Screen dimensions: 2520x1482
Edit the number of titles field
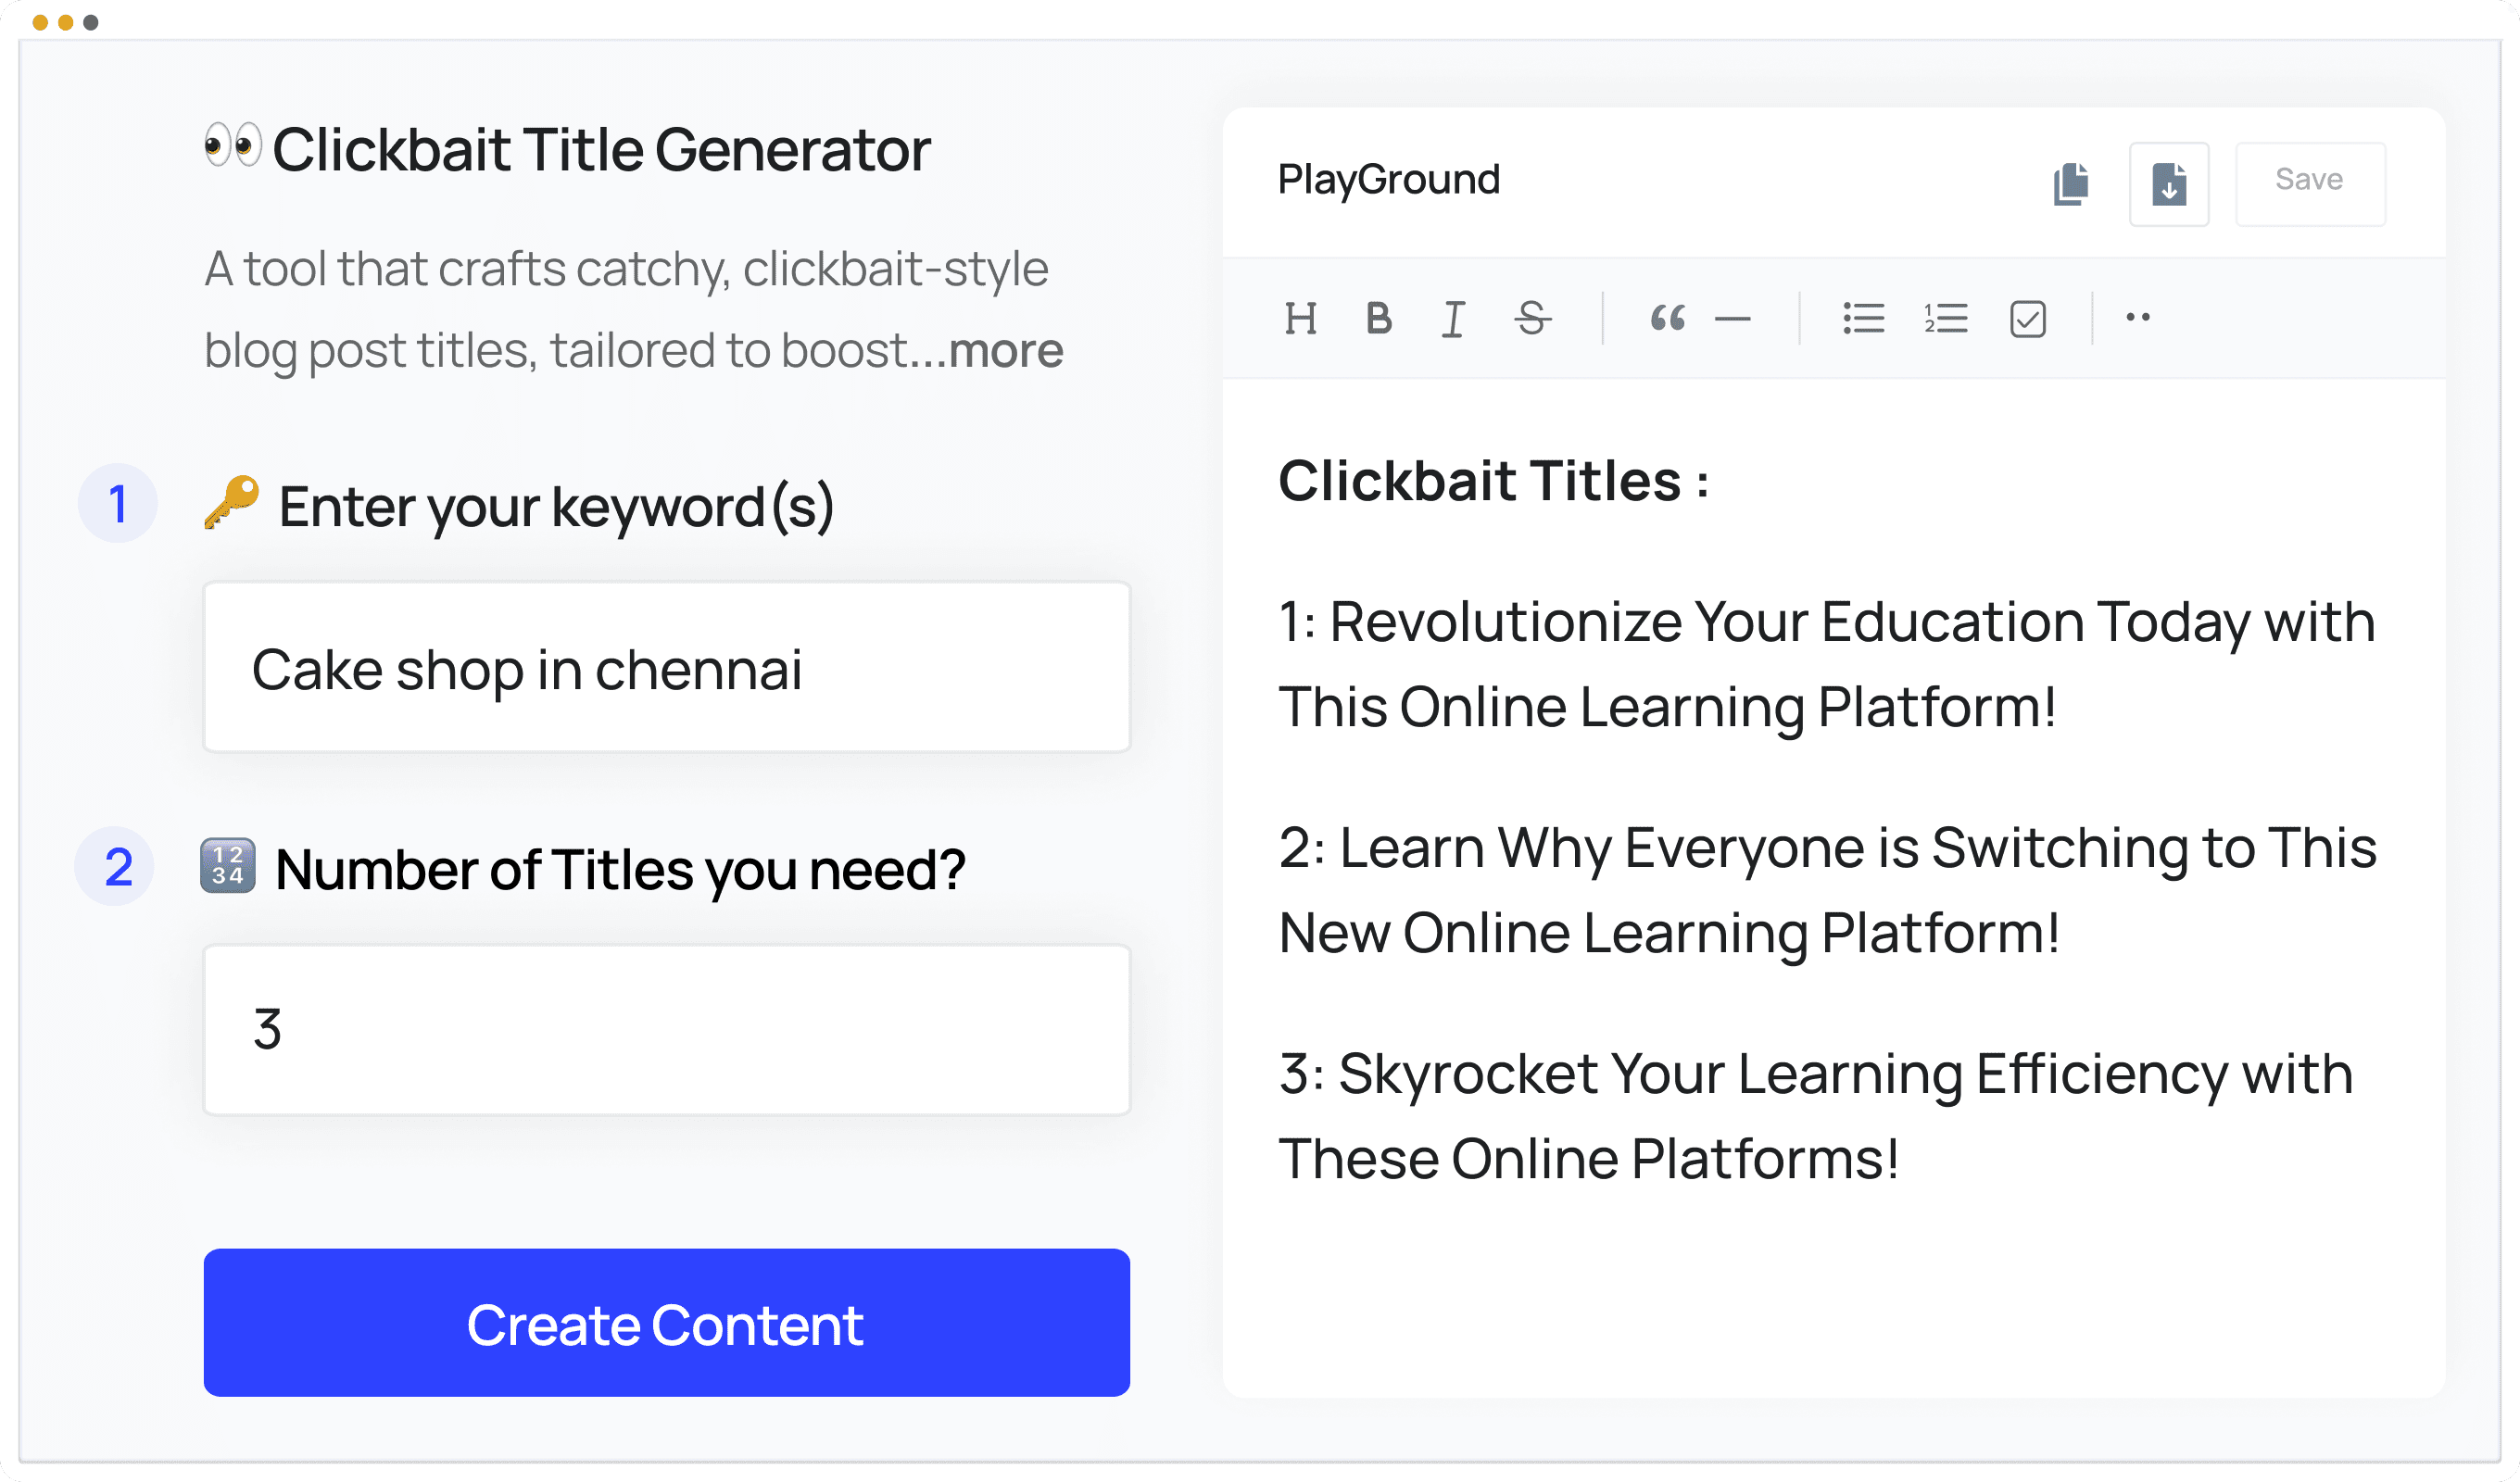[665, 1028]
